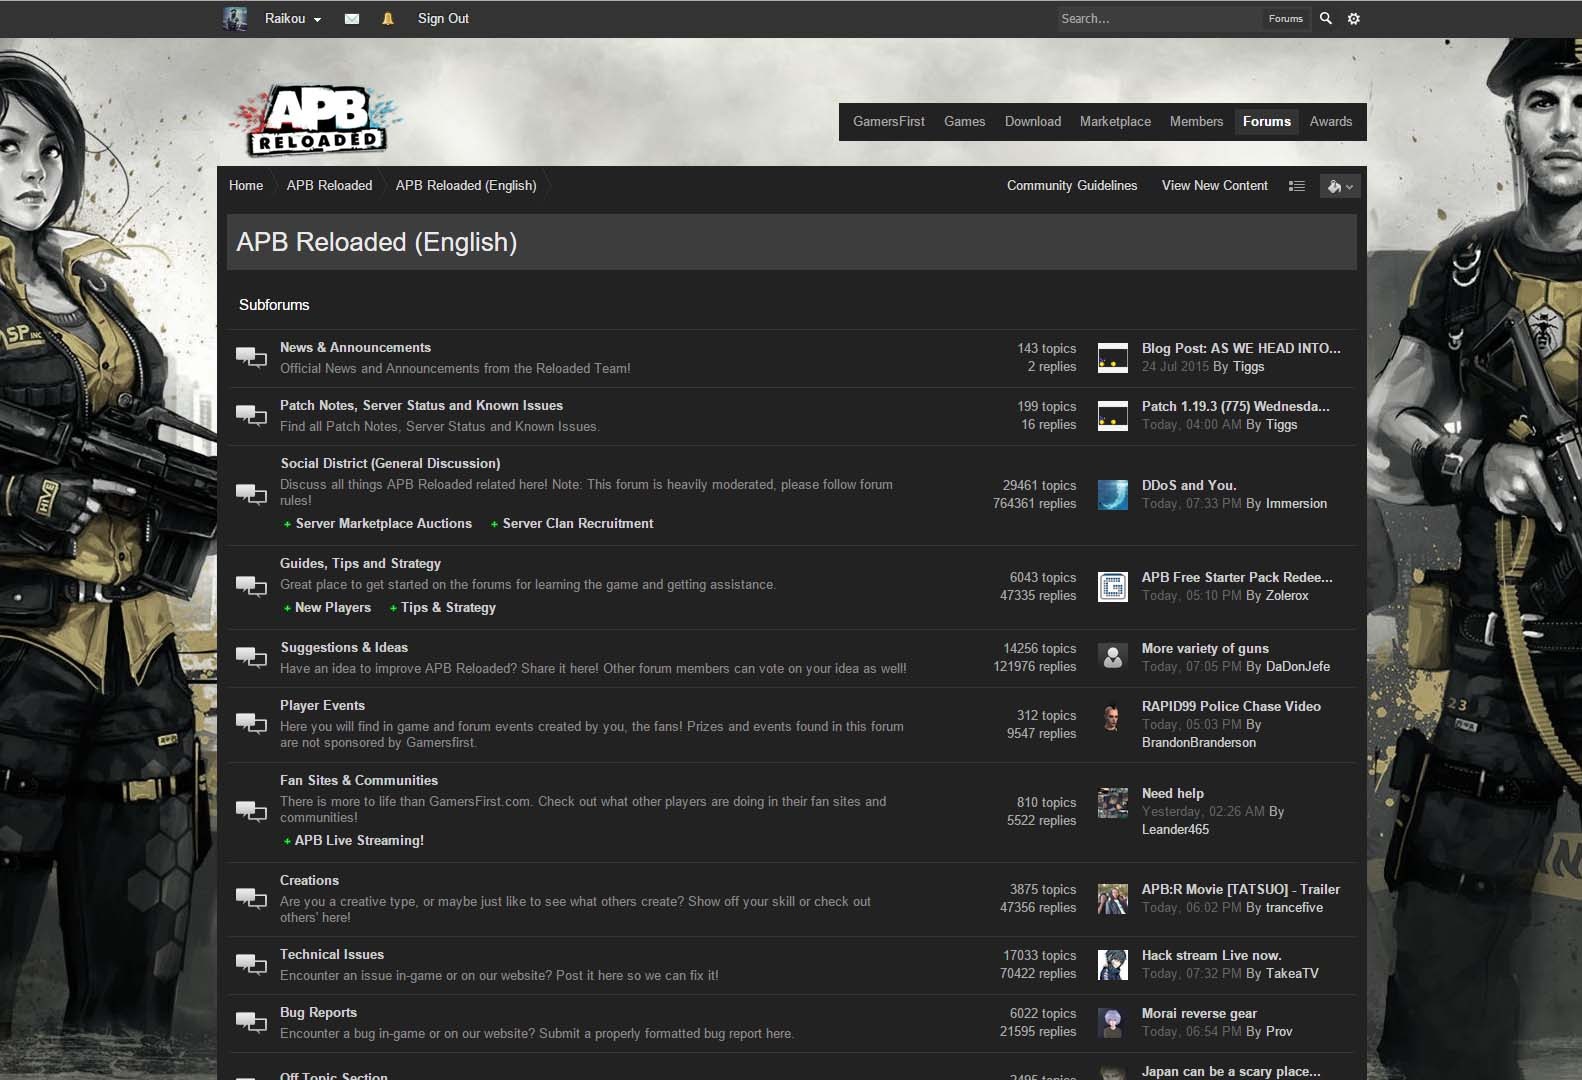Click Sign Out

click(x=443, y=18)
